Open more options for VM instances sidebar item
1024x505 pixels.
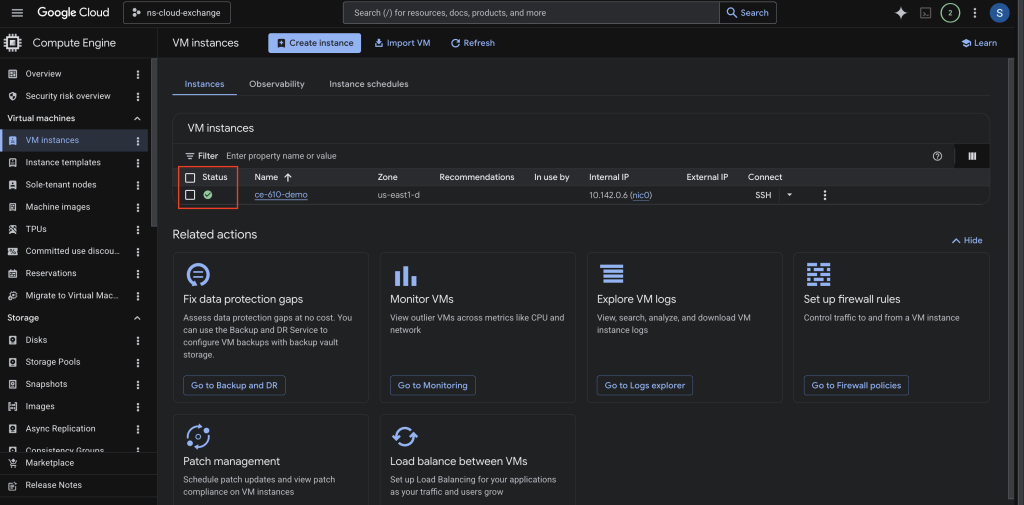point(138,140)
